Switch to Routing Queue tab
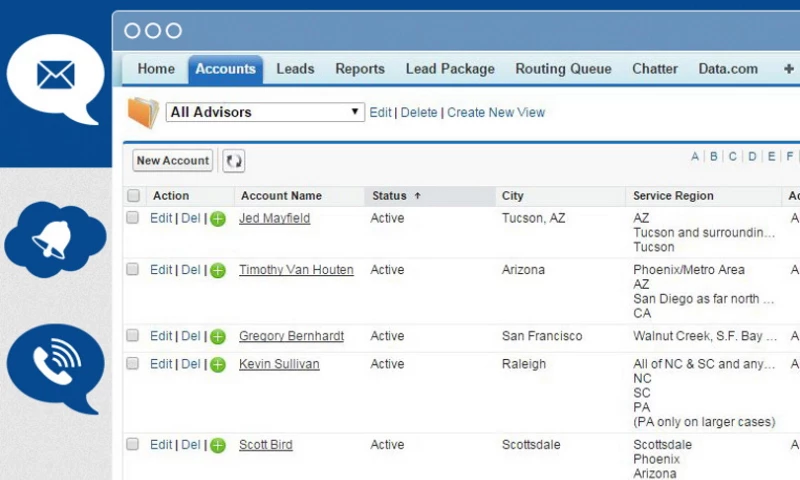This screenshot has height=480, width=800. 563,69
